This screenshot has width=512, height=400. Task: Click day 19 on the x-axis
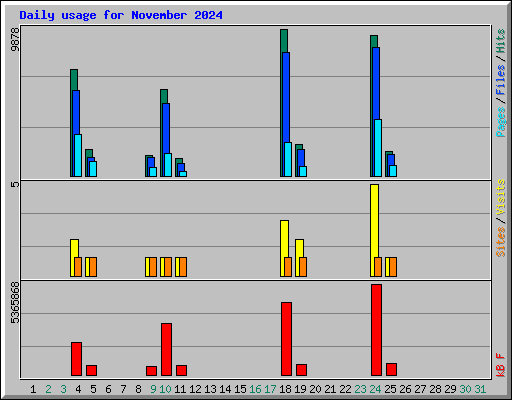pos(300,389)
